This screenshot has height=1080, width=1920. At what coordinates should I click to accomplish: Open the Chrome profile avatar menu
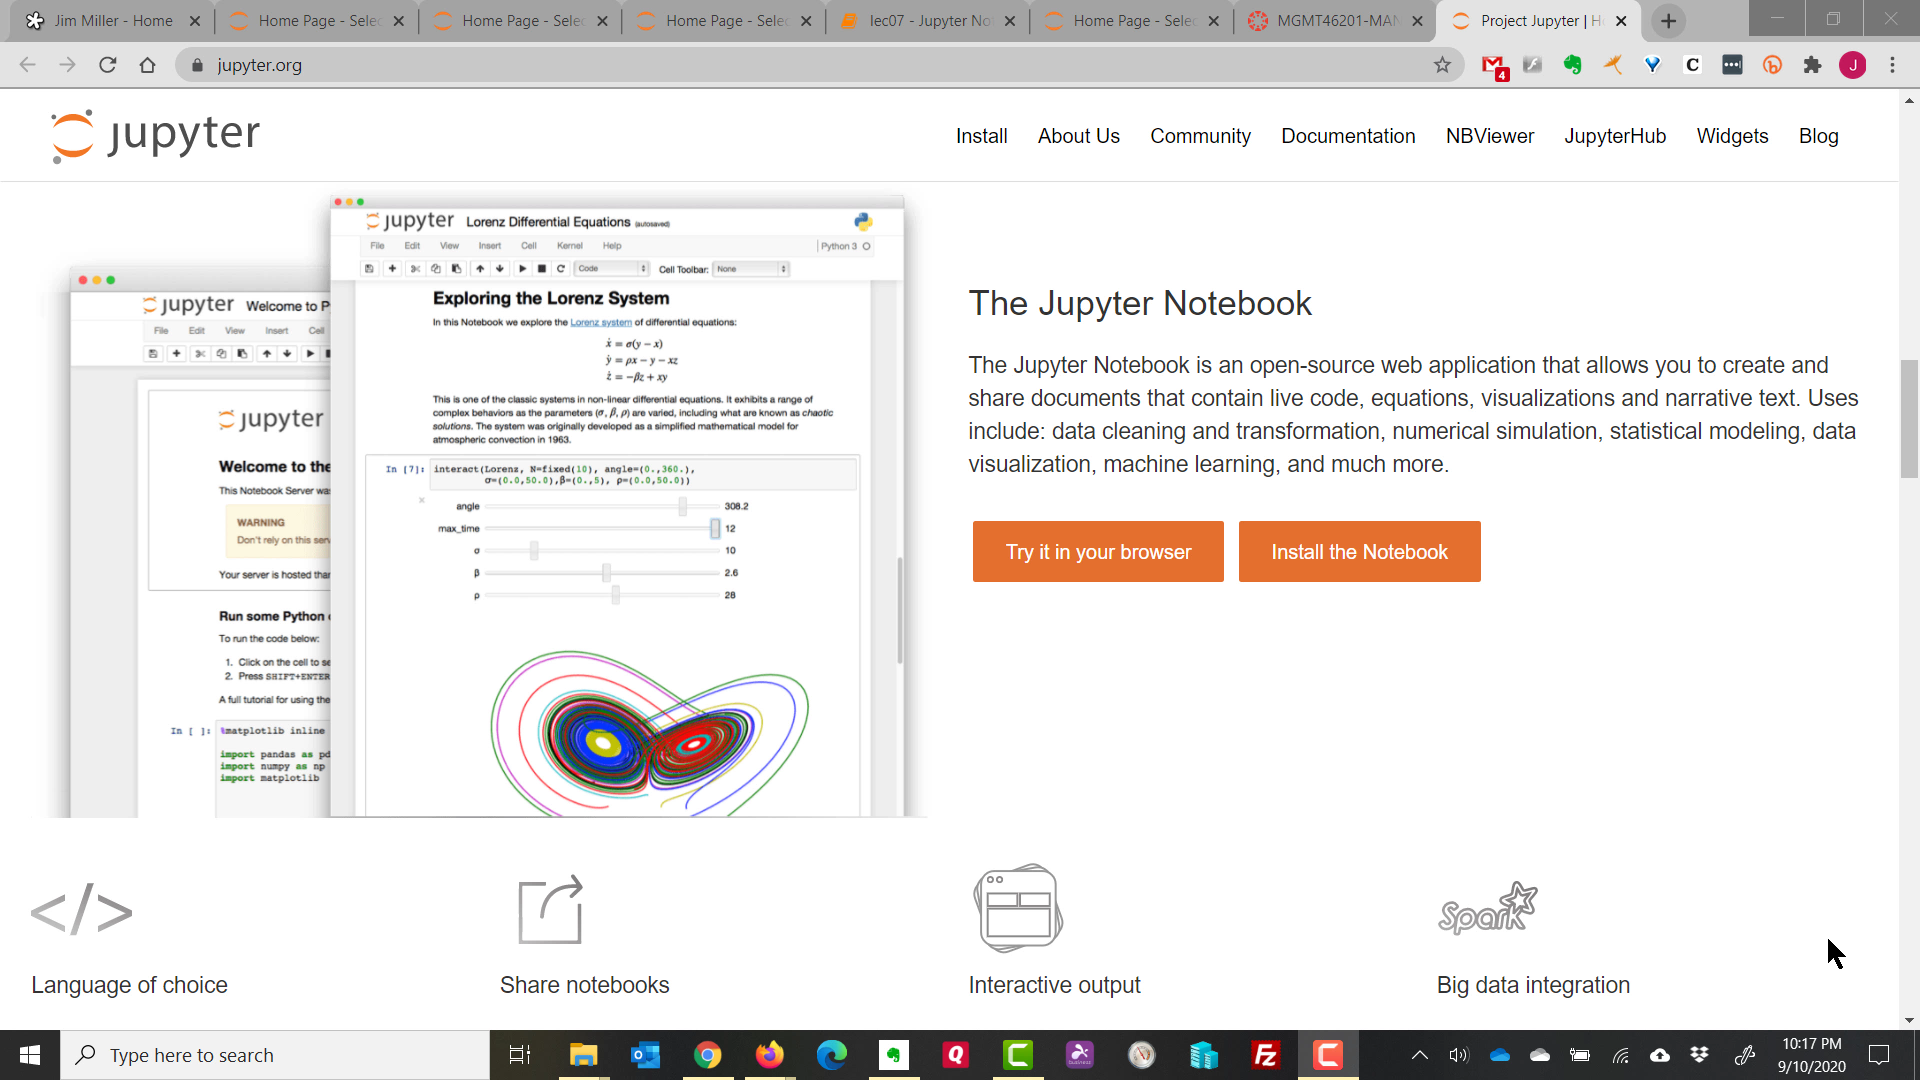[1852, 65]
